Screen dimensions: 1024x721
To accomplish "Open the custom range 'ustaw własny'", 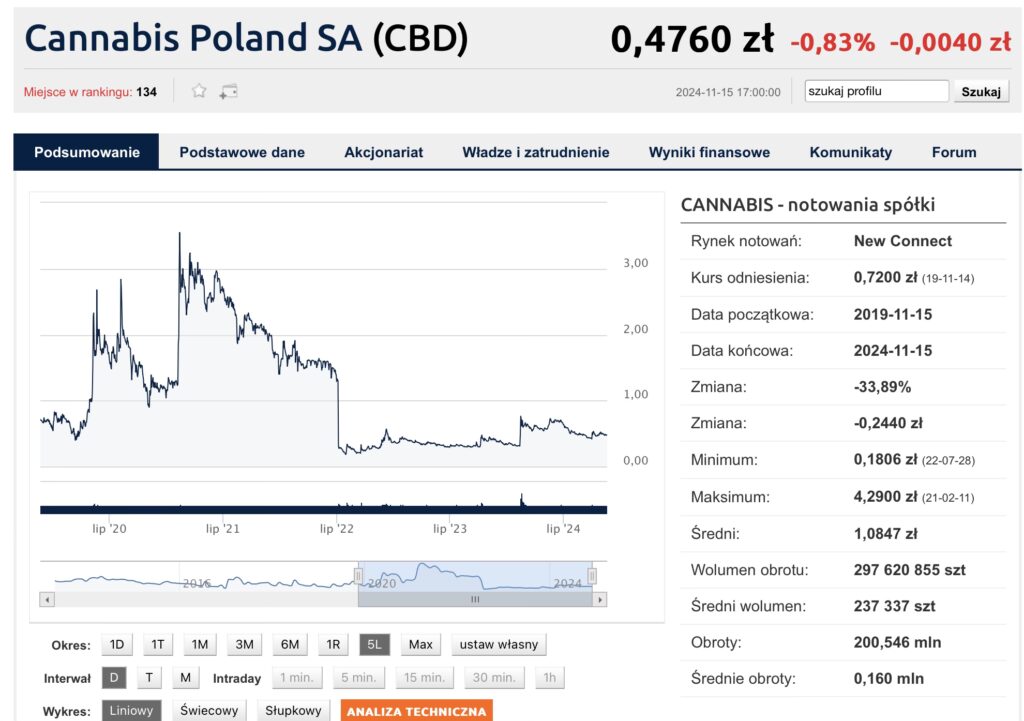I will [x=498, y=645].
